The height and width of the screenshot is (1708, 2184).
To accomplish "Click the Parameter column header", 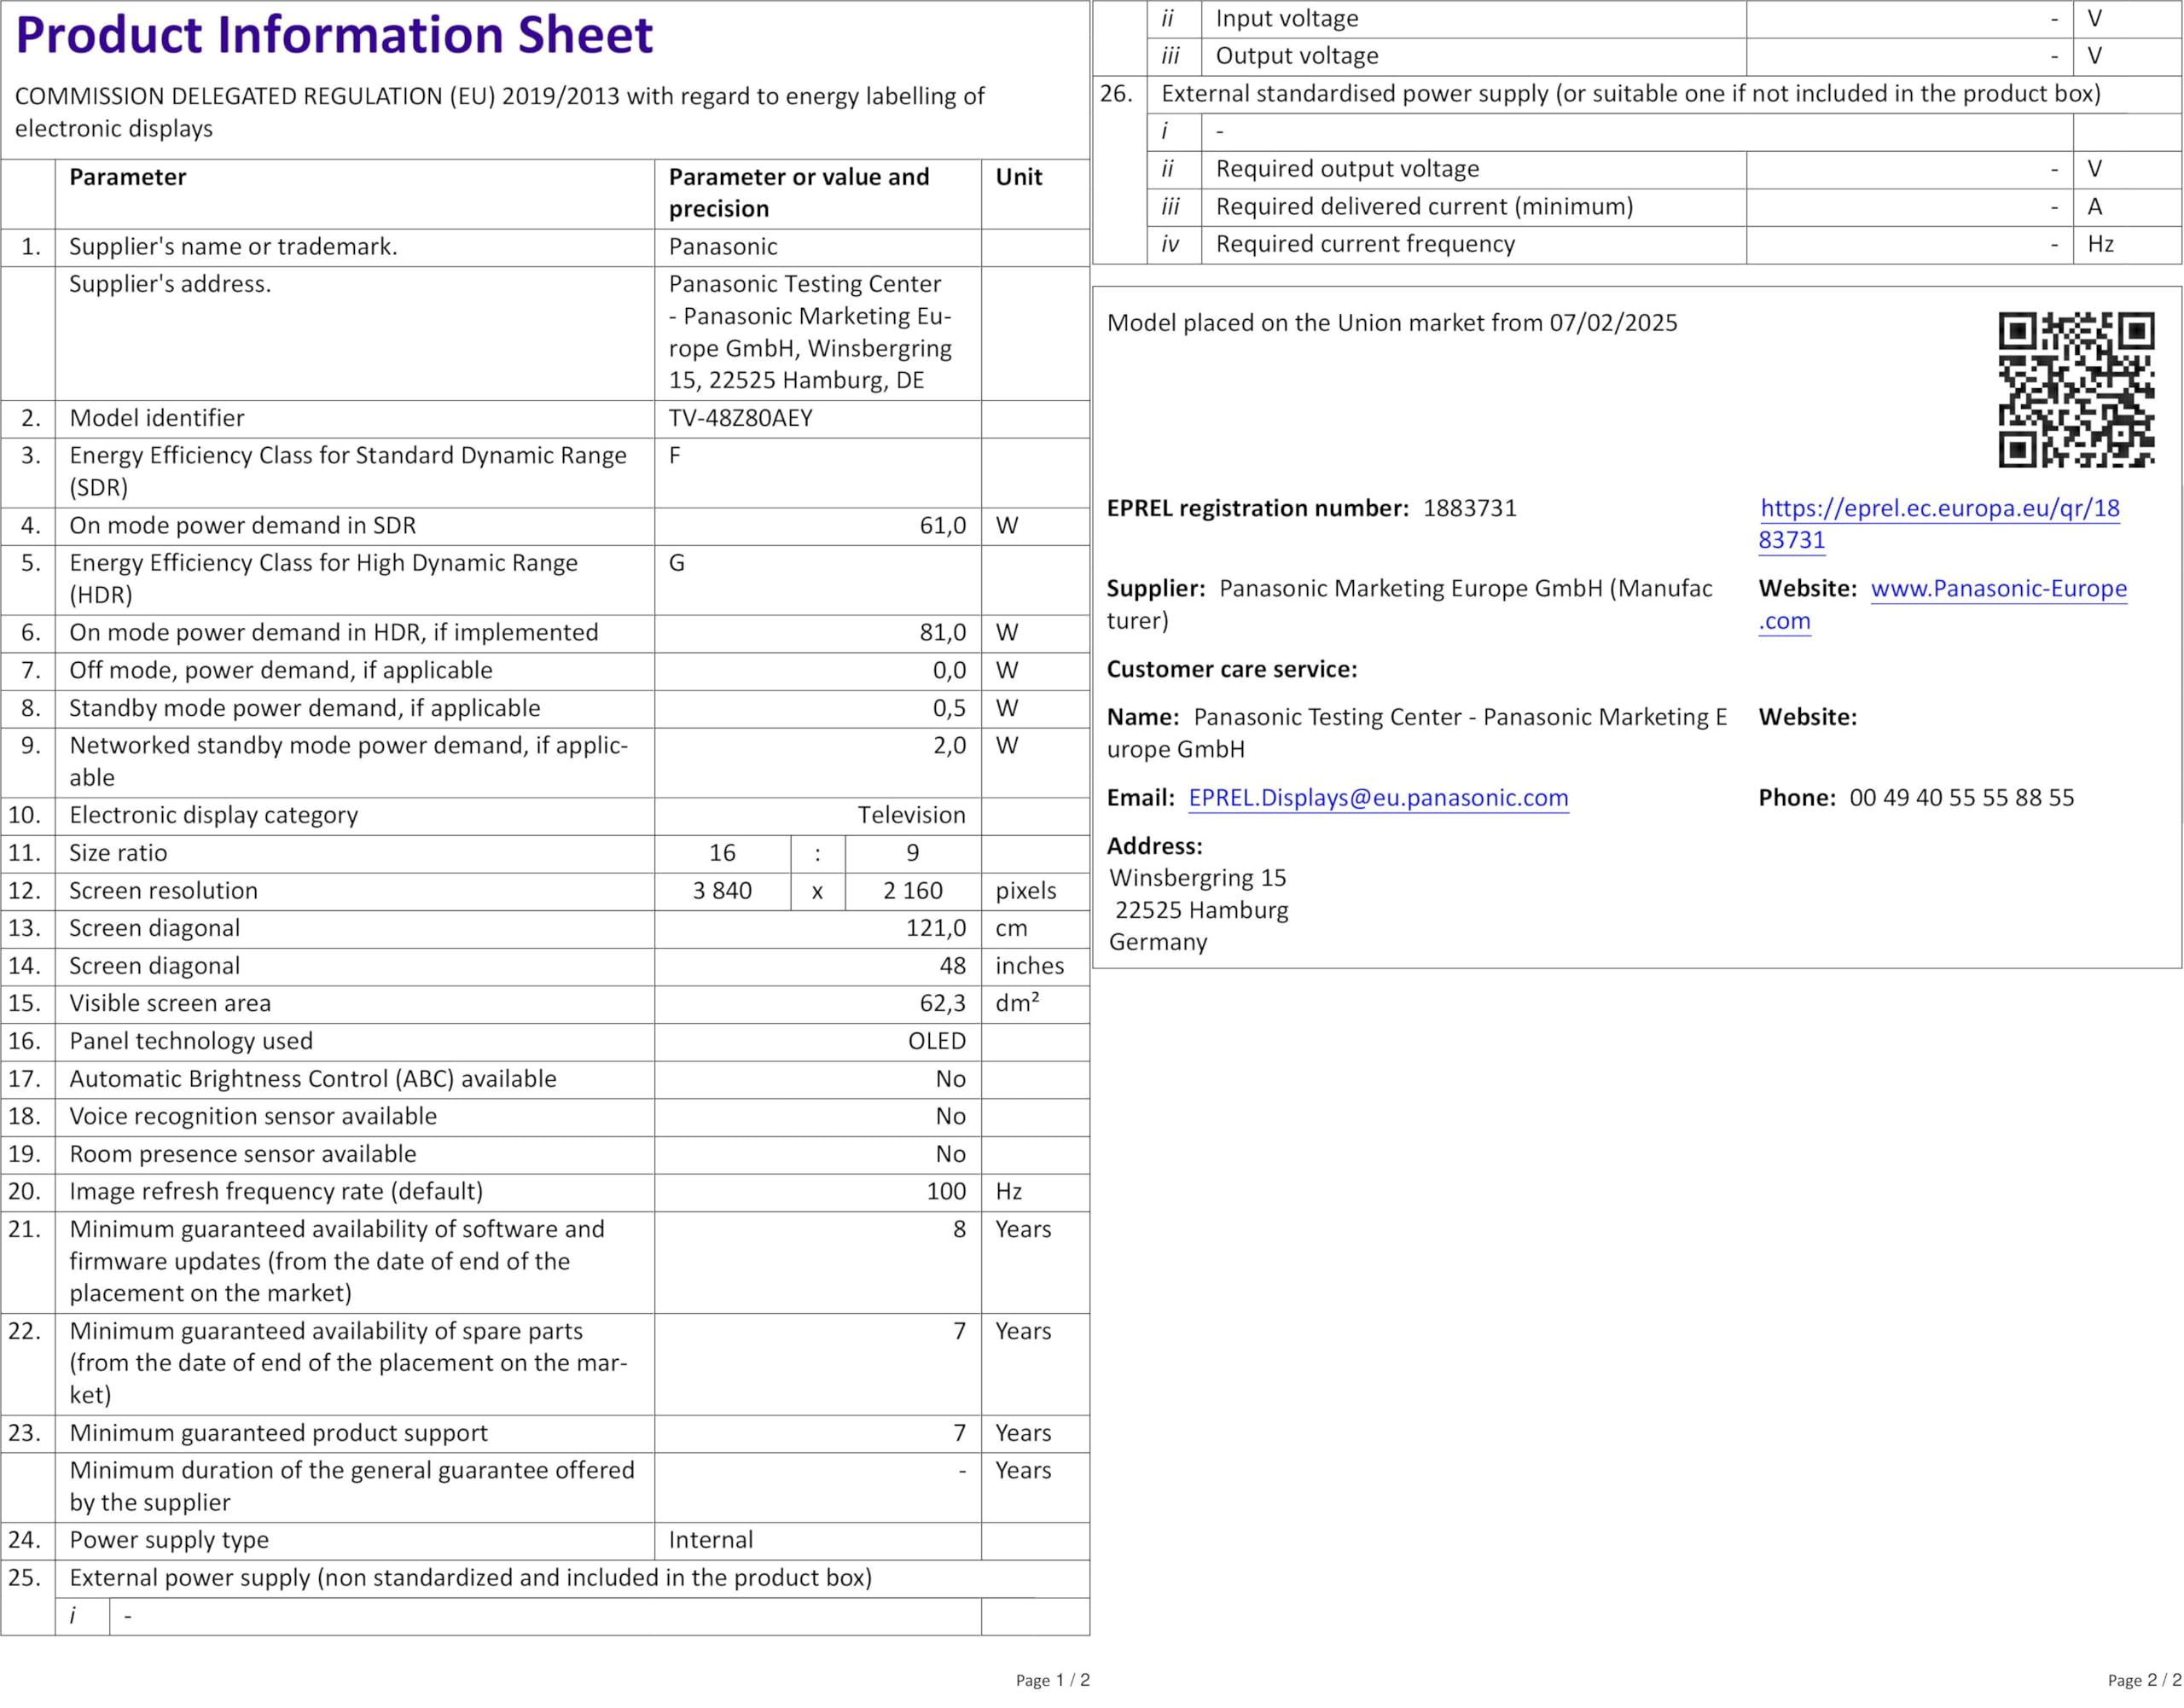I will coord(128,177).
